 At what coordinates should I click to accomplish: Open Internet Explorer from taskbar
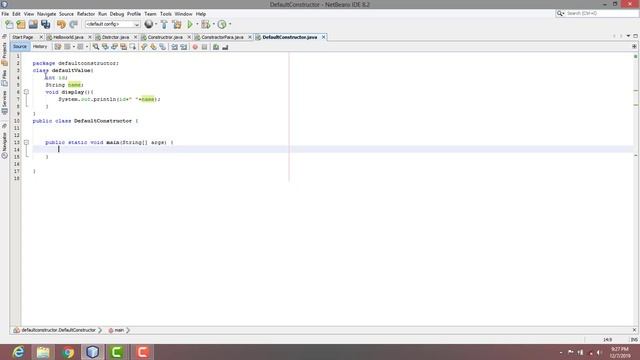pyautogui.click(x=18, y=352)
